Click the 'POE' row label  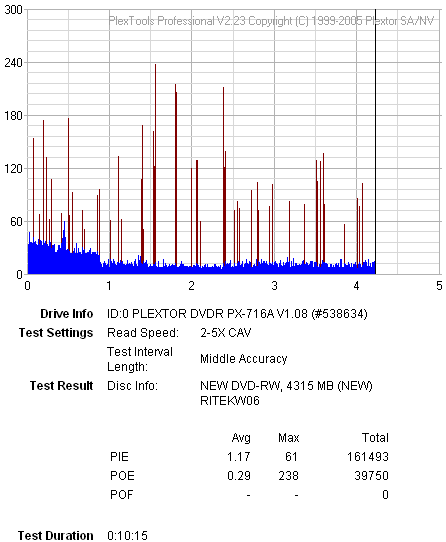[x=122, y=476]
